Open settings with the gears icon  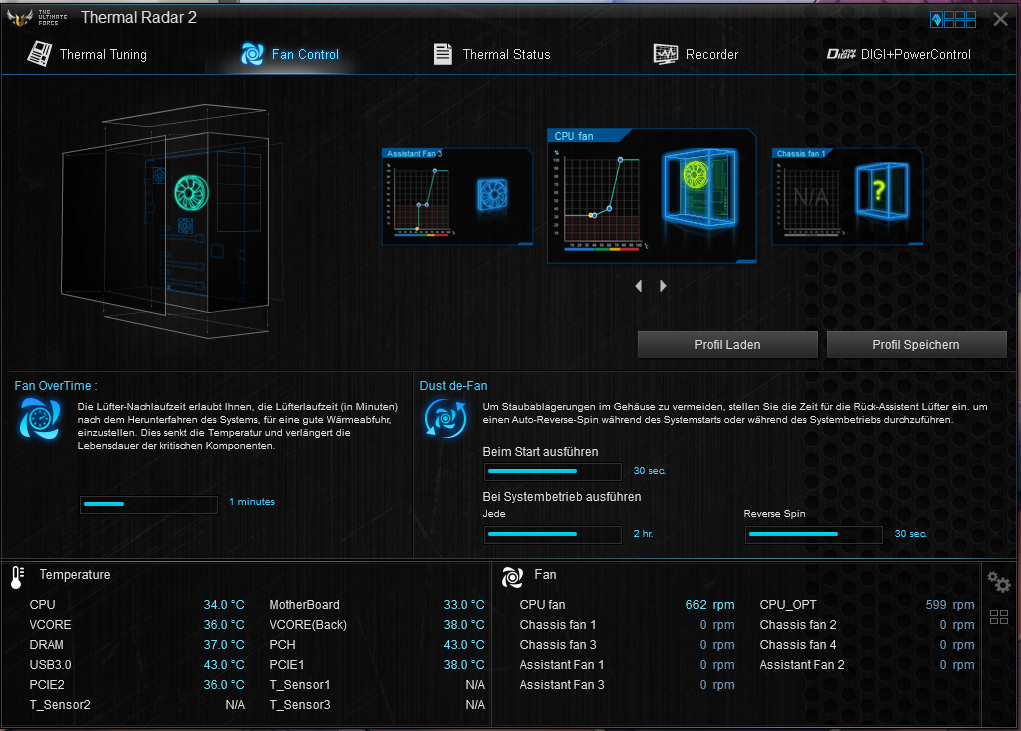point(998,581)
